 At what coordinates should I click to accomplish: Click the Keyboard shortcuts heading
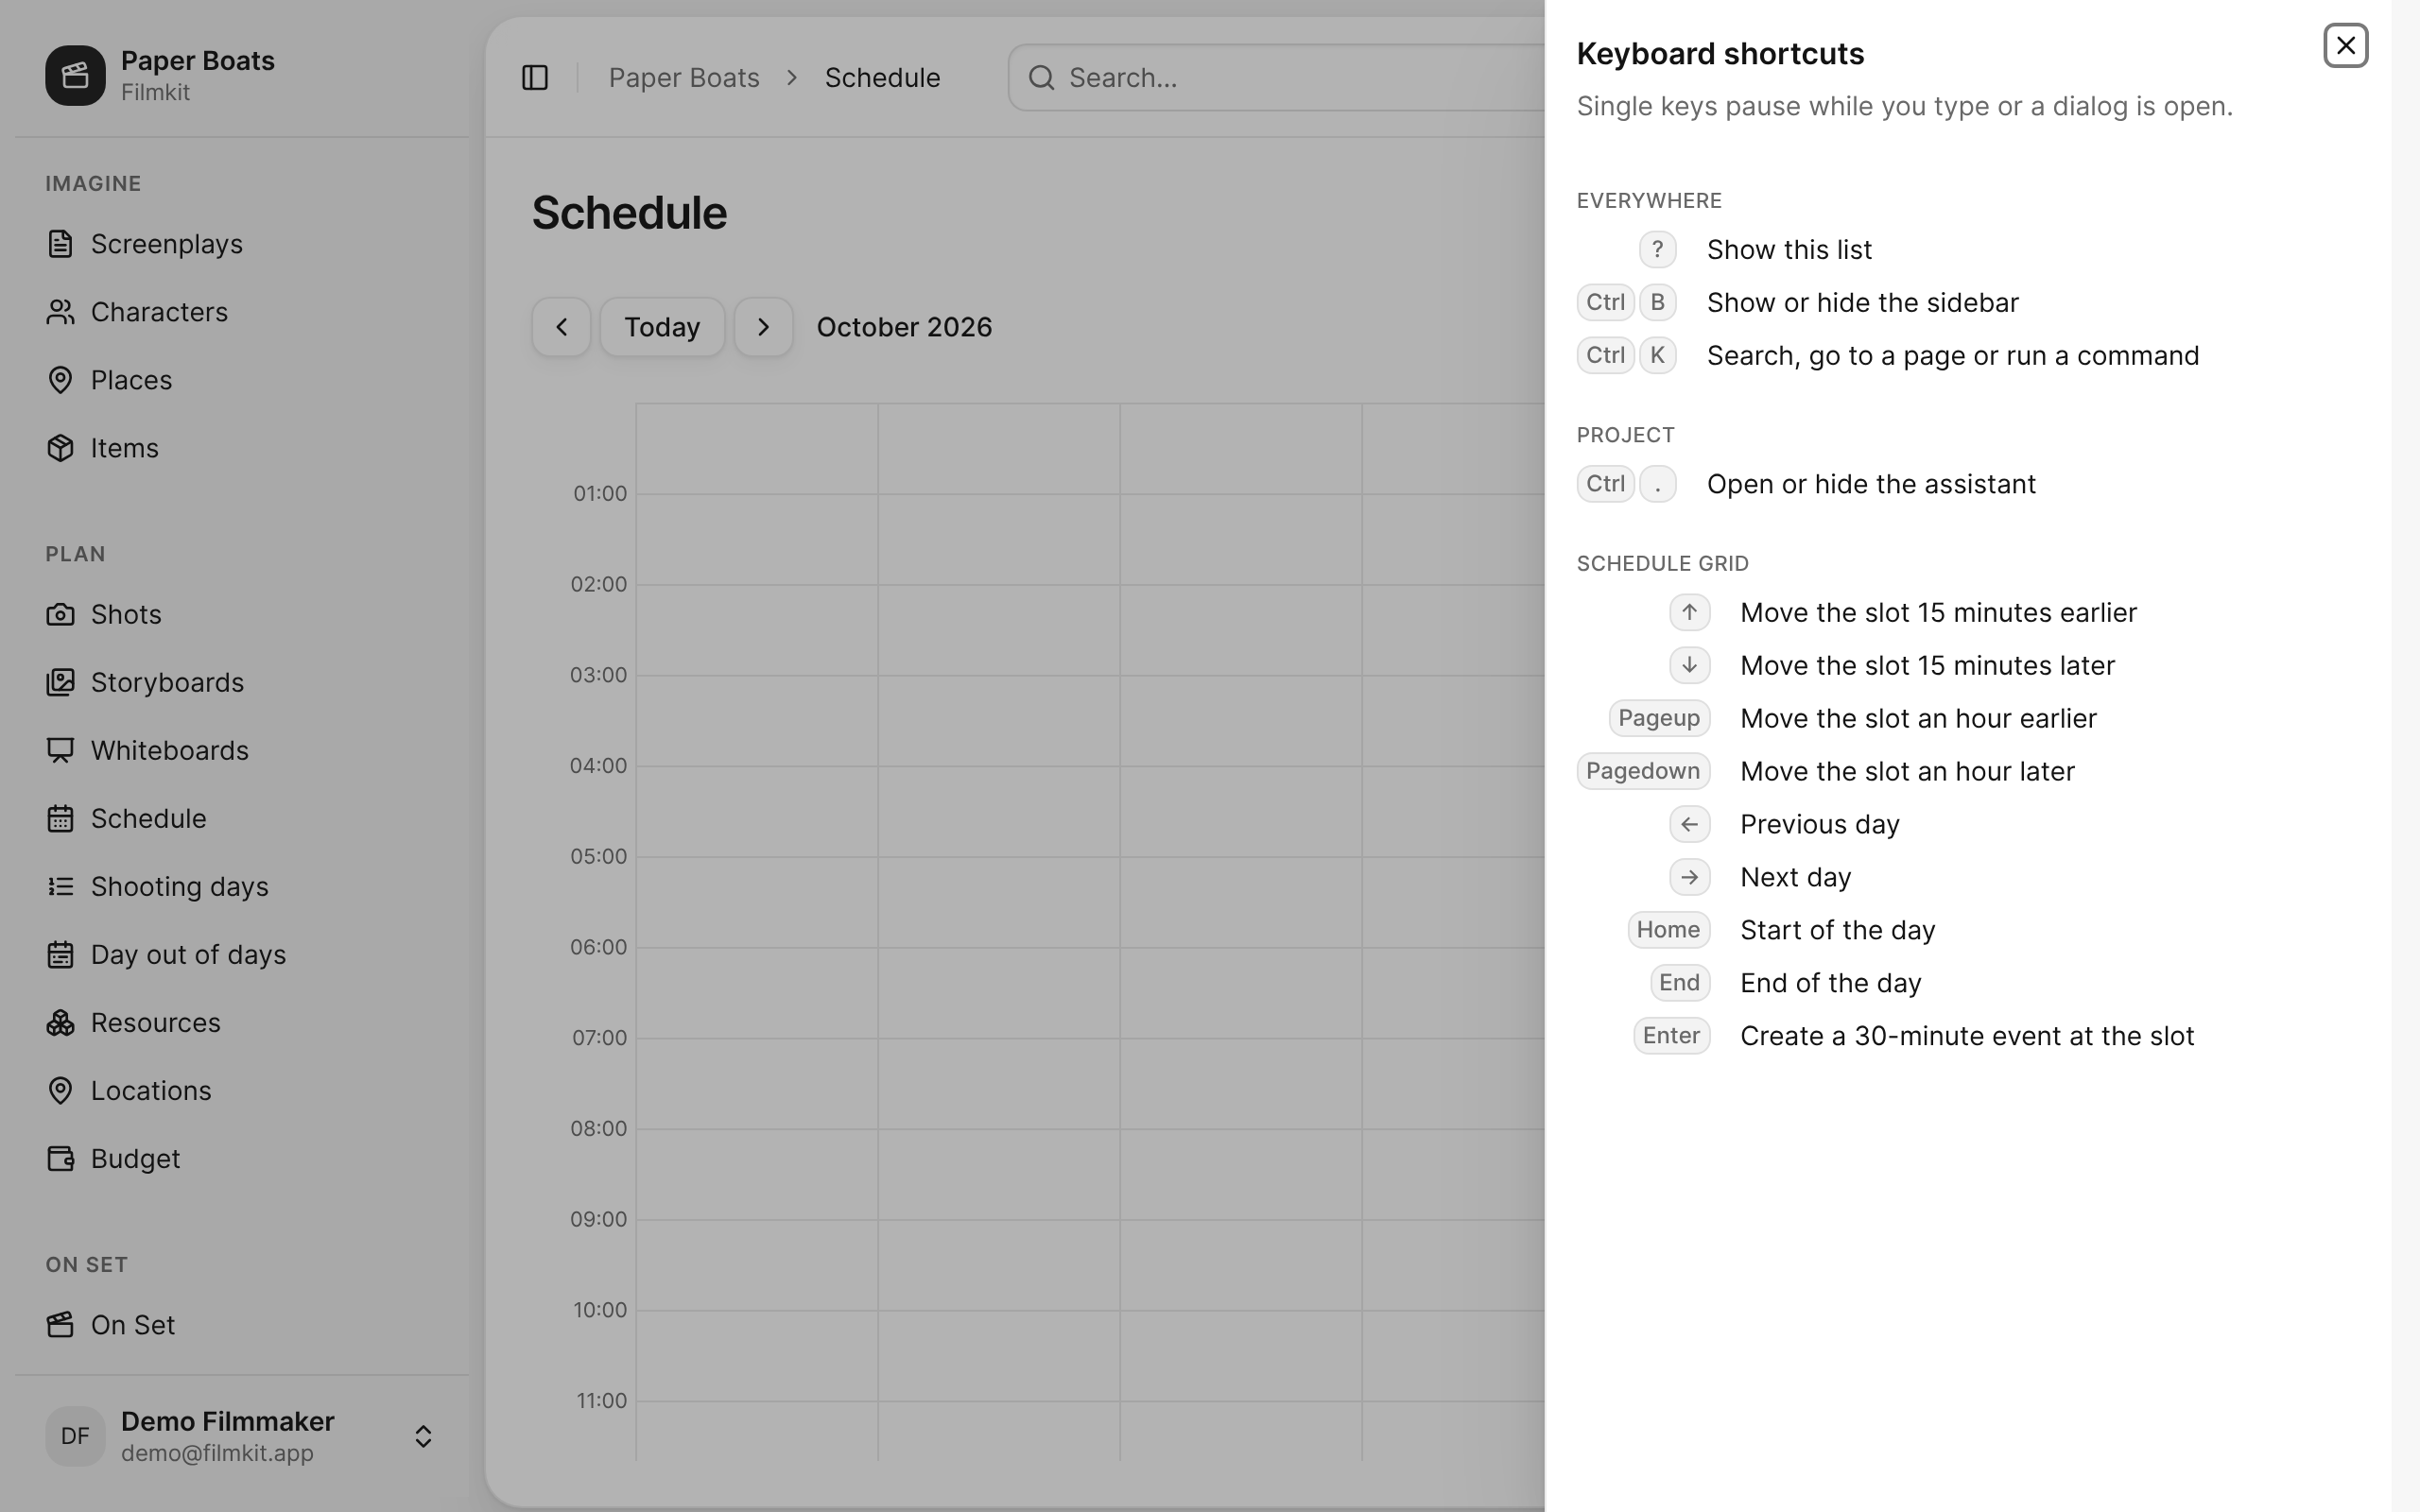(x=1720, y=53)
